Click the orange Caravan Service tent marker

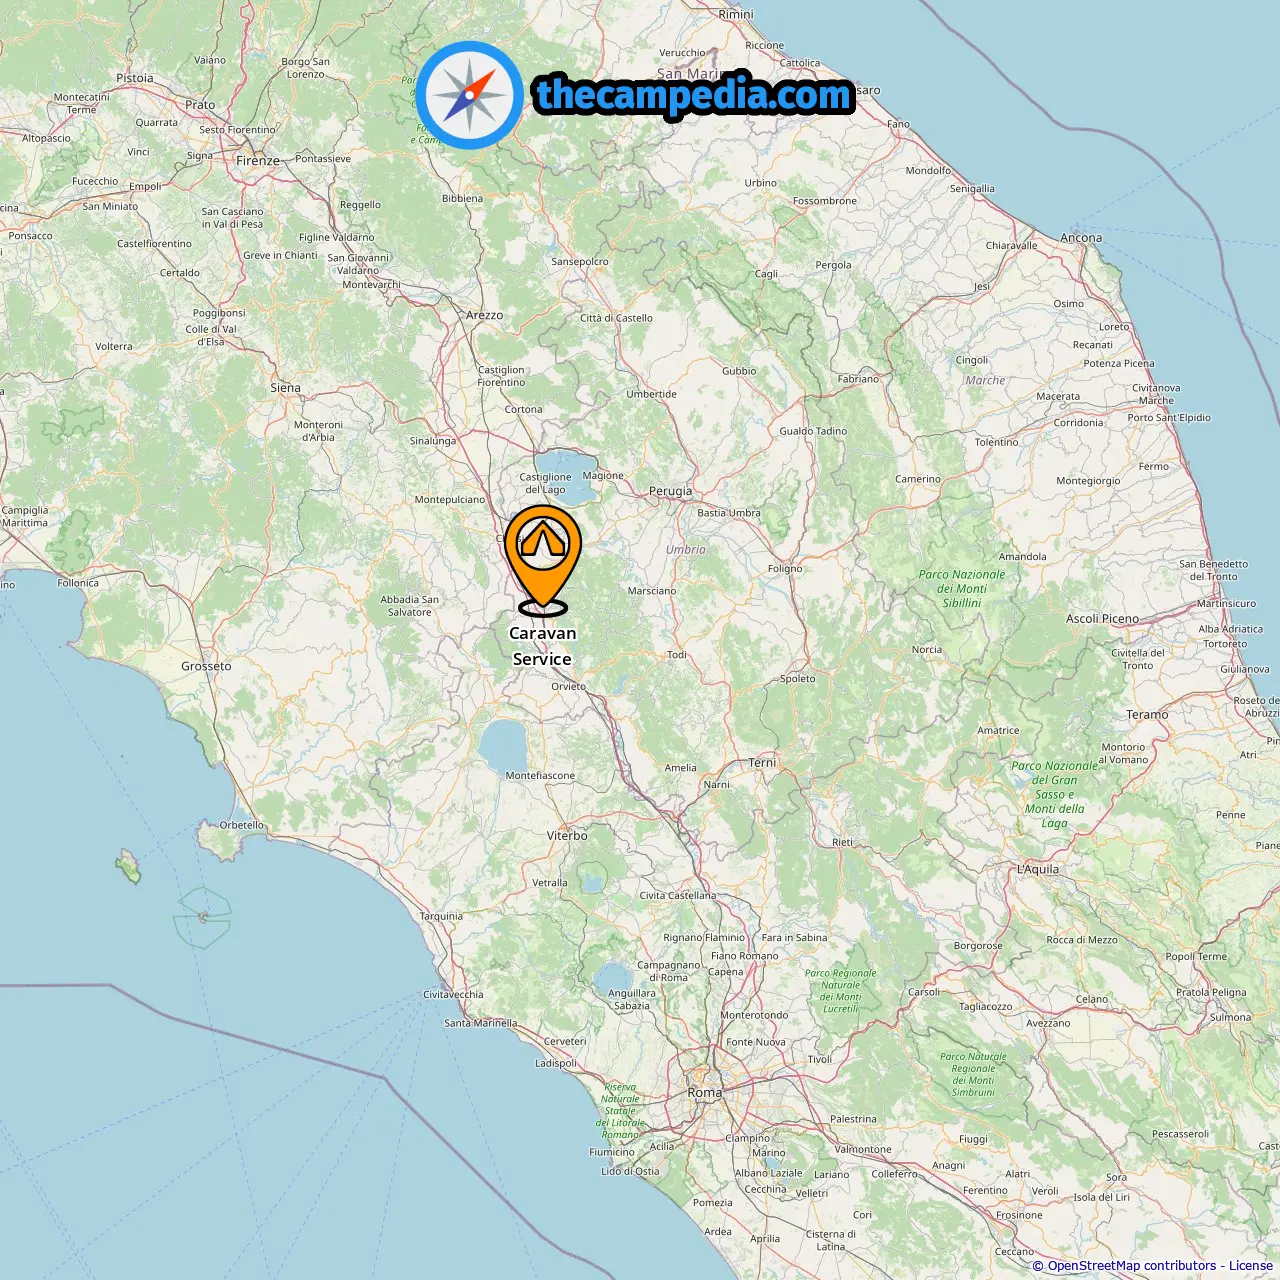coord(543,560)
